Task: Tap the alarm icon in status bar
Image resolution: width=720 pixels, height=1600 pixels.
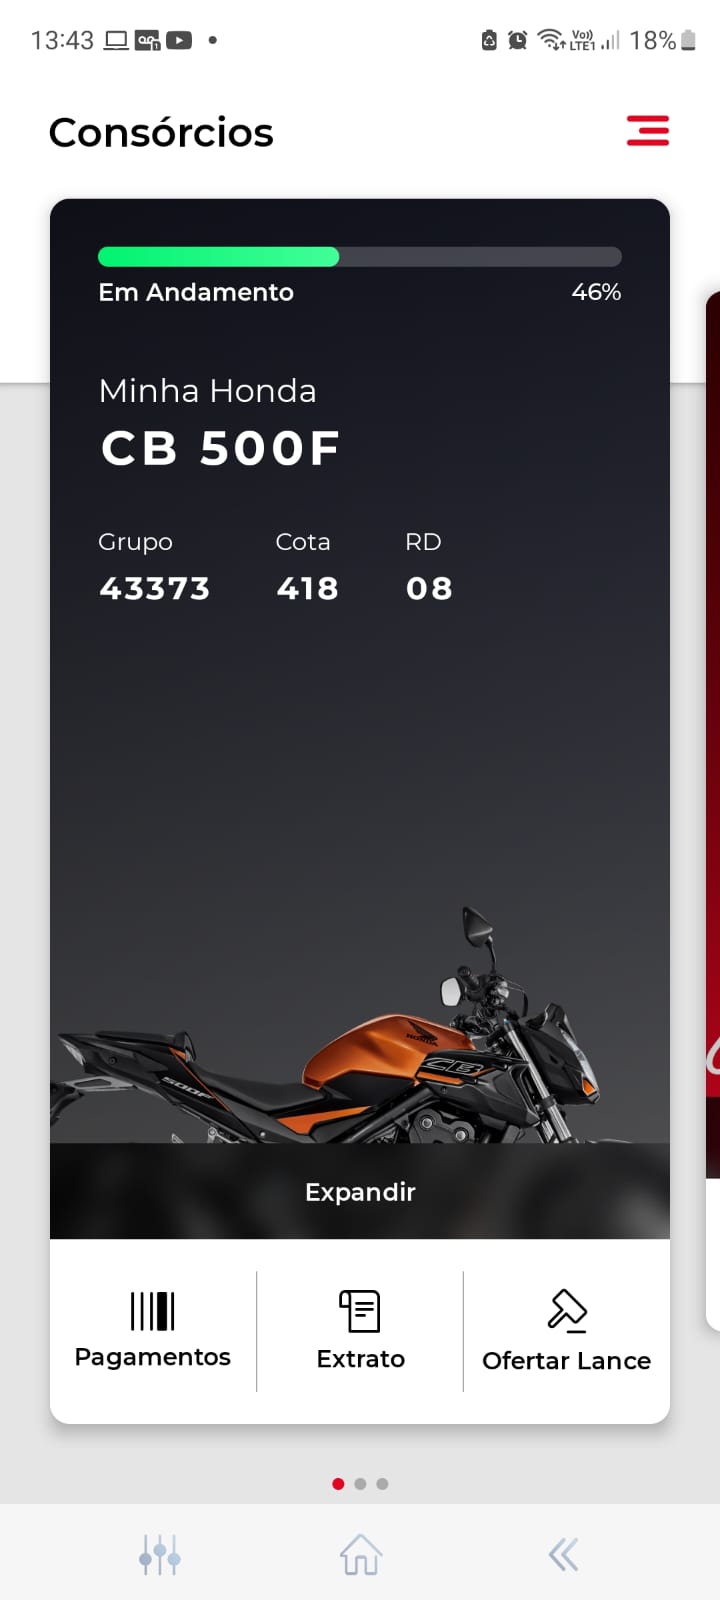Action: (x=517, y=40)
